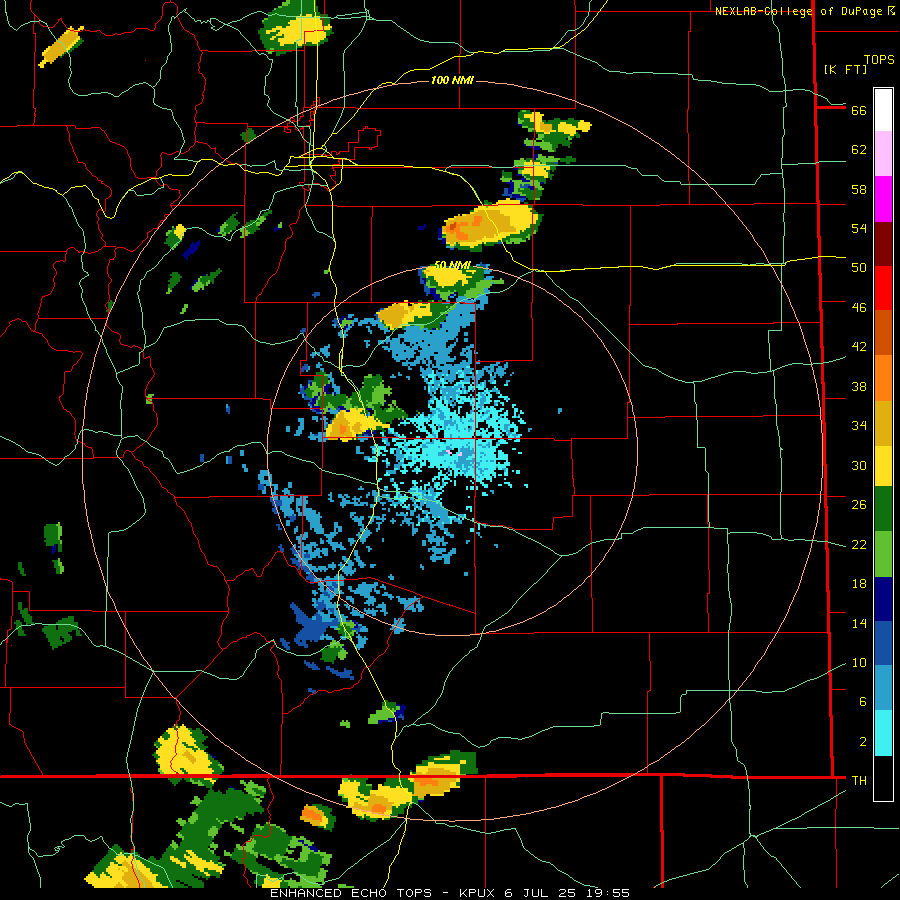Viewport: 900px width, 900px height.
Task: Click the TH threshold legend label
Action: click(x=859, y=780)
